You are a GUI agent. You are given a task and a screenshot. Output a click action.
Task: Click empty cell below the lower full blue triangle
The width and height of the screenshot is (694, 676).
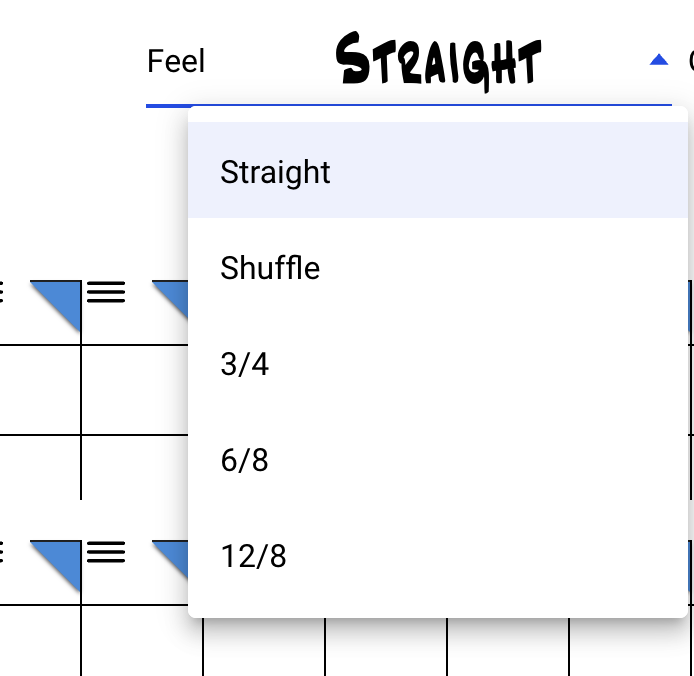40,640
